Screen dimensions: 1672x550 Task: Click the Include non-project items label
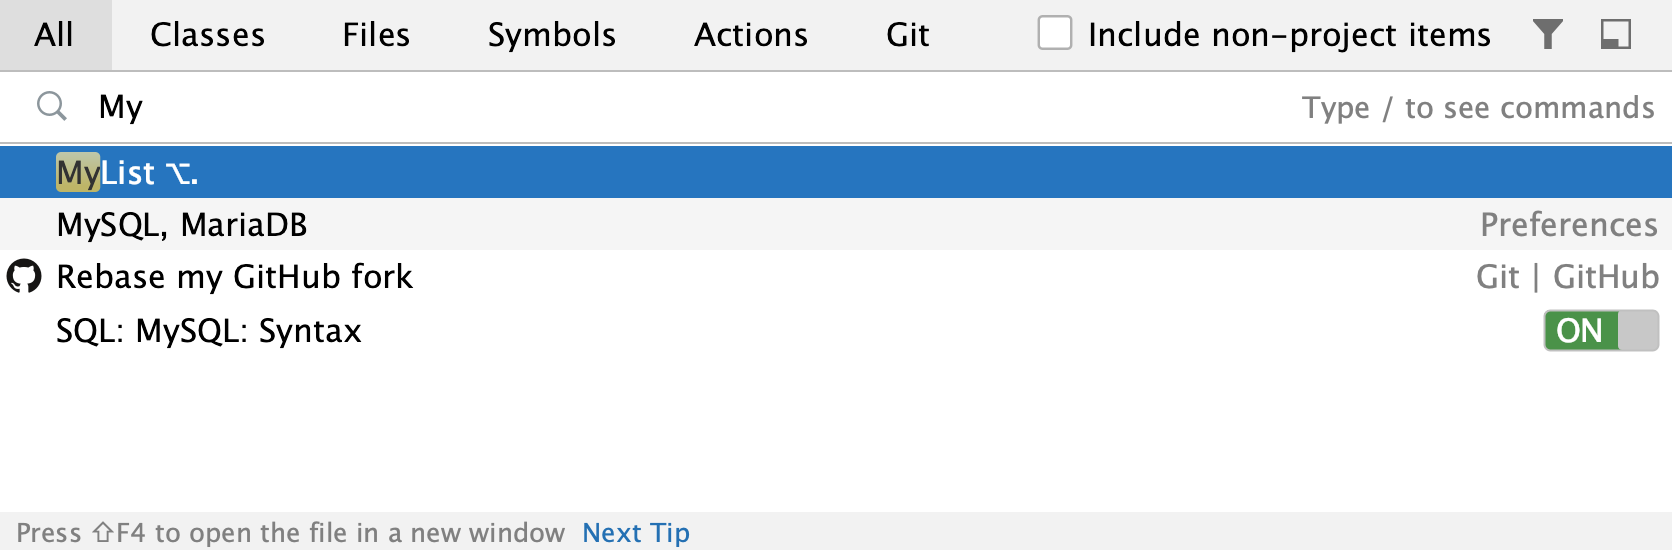pyautogui.click(x=1289, y=35)
